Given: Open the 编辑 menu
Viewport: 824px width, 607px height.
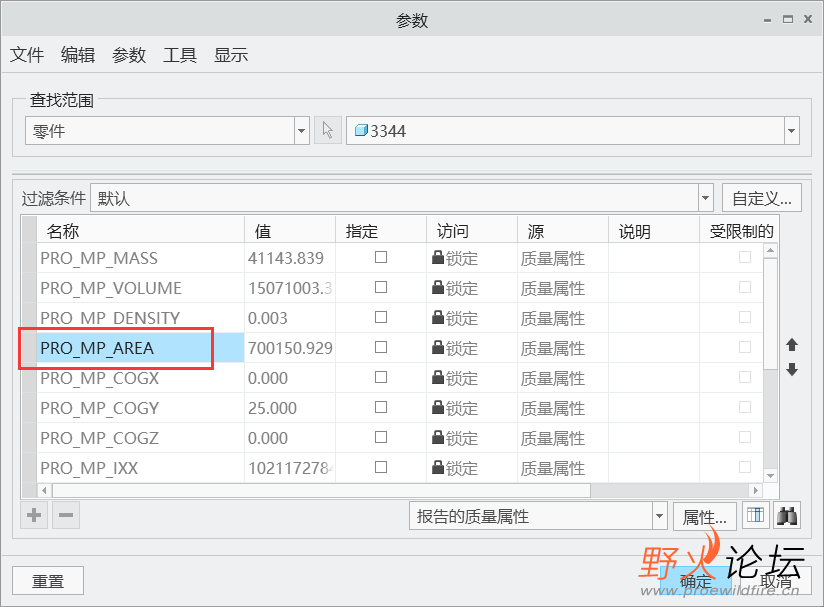Looking at the screenshot, I should (x=78, y=55).
